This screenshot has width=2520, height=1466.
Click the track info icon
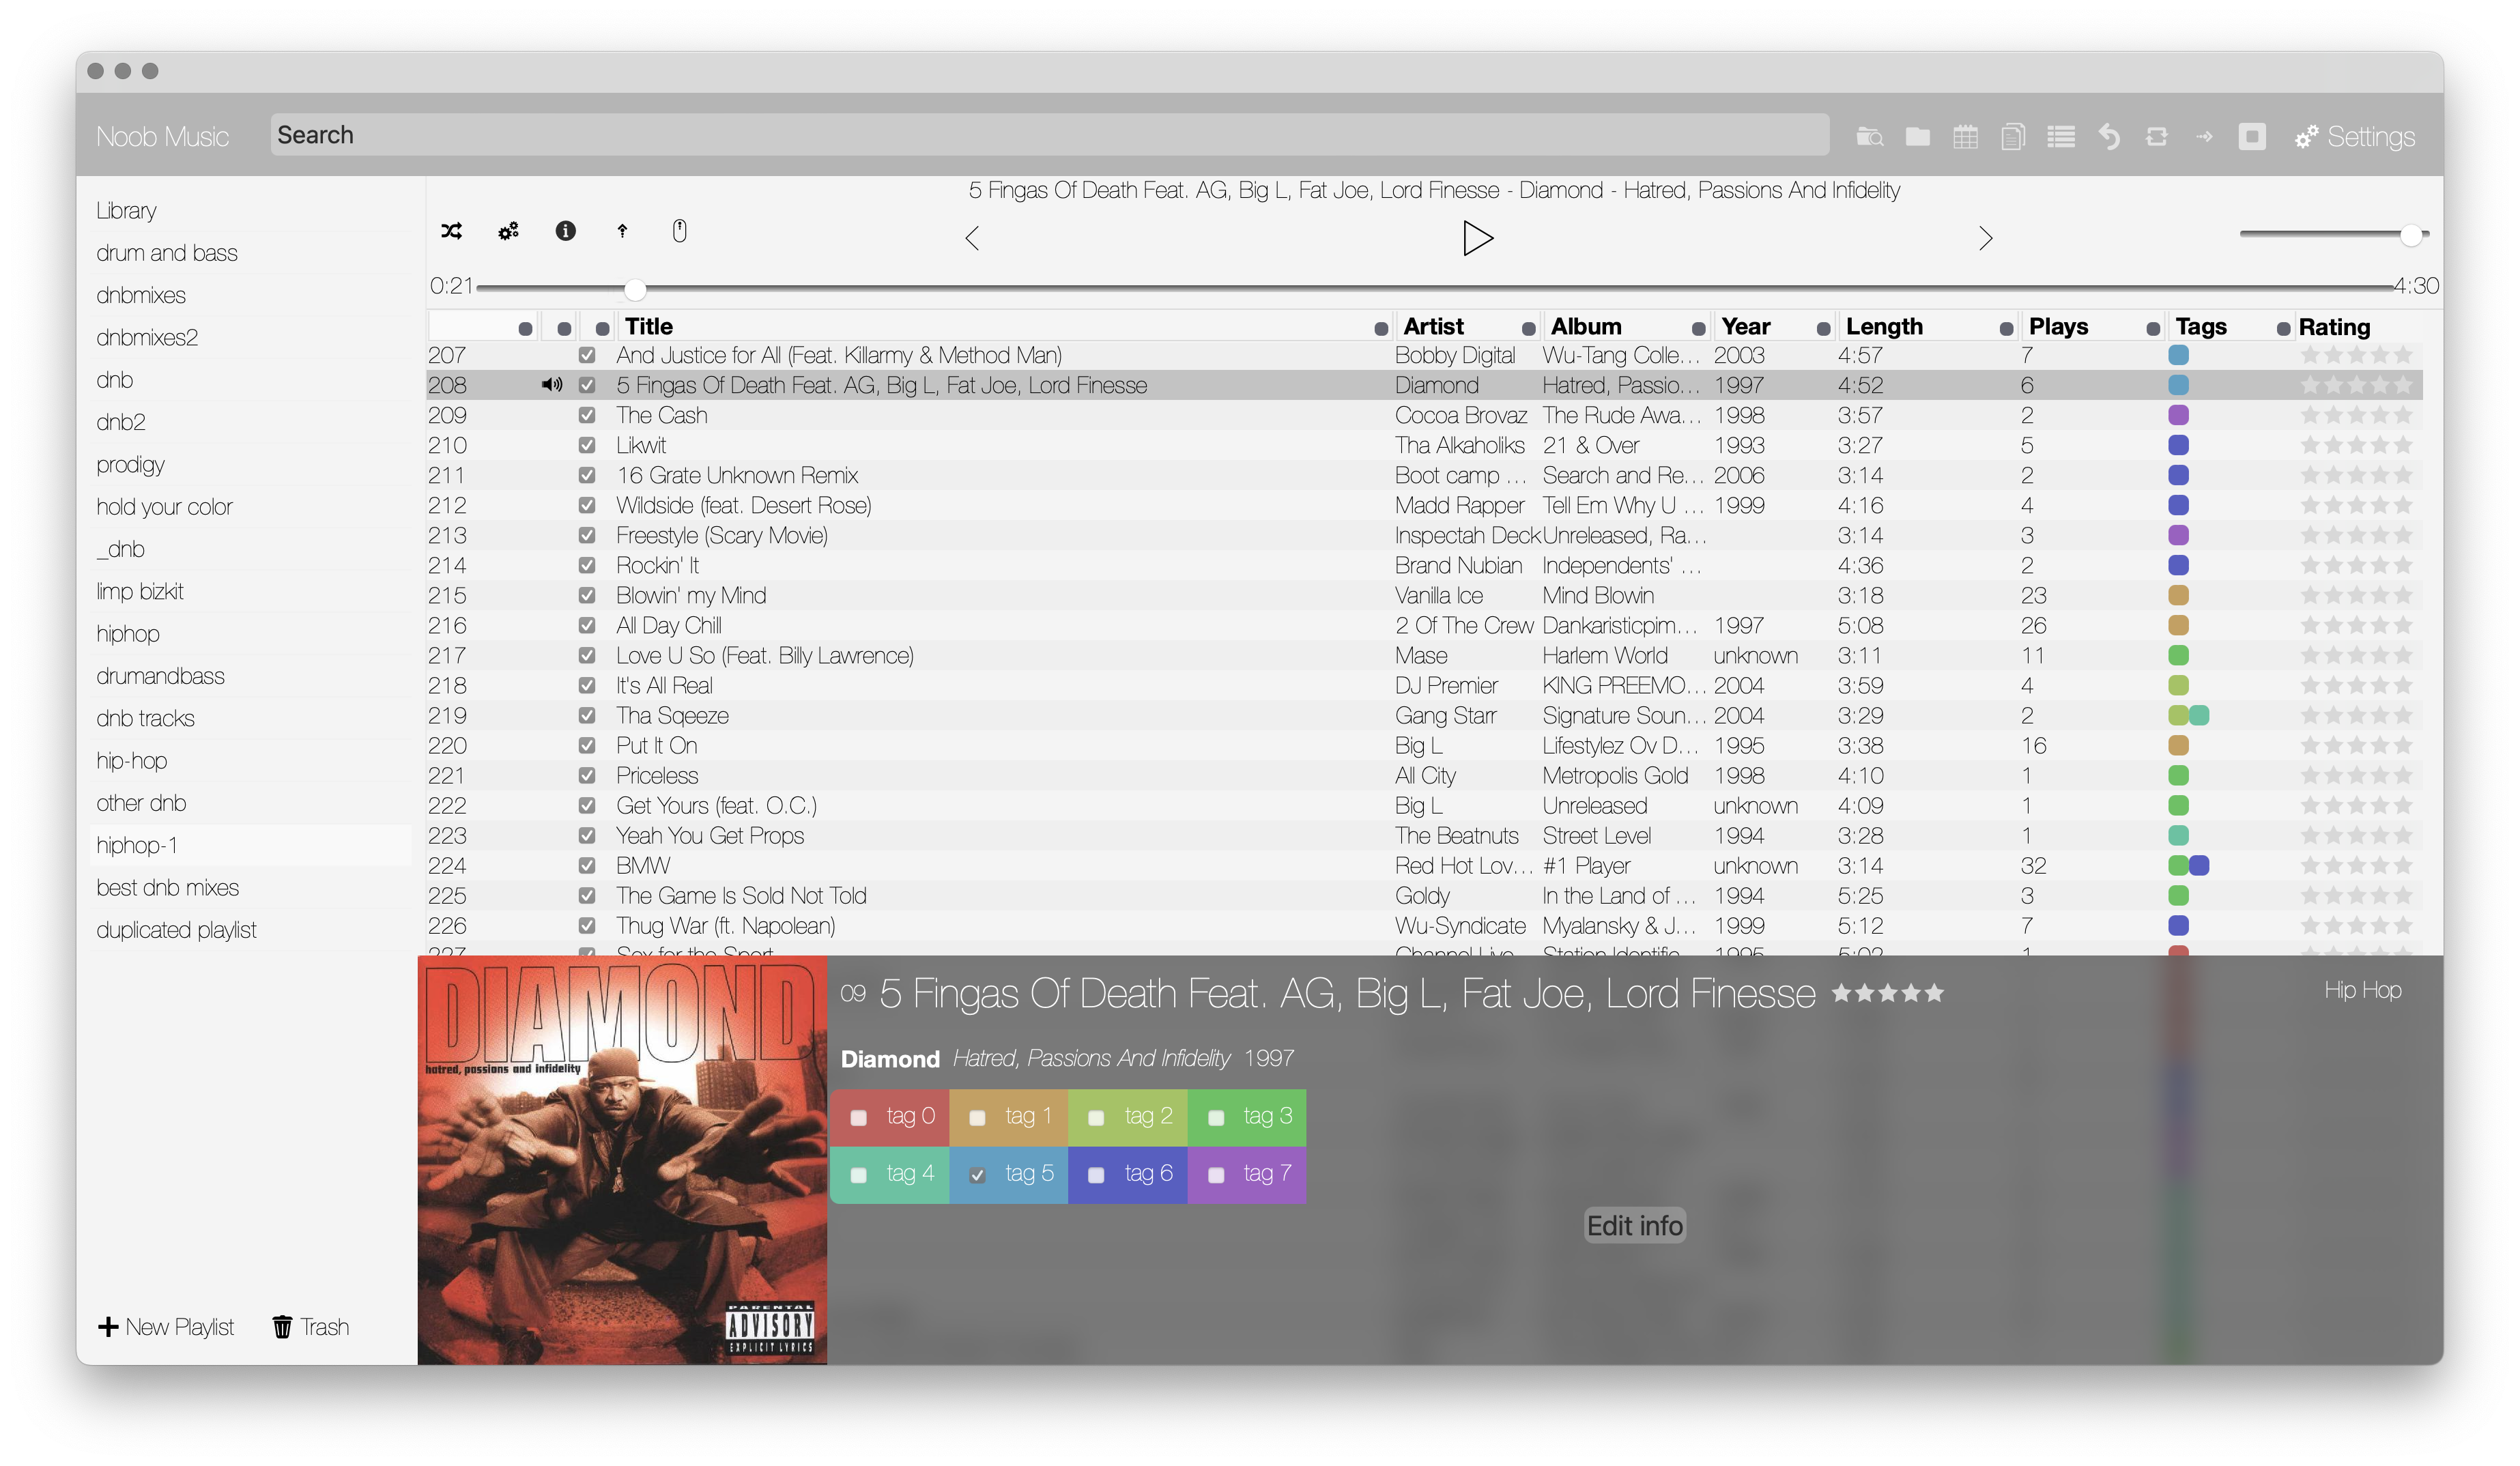[x=565, y=231]
